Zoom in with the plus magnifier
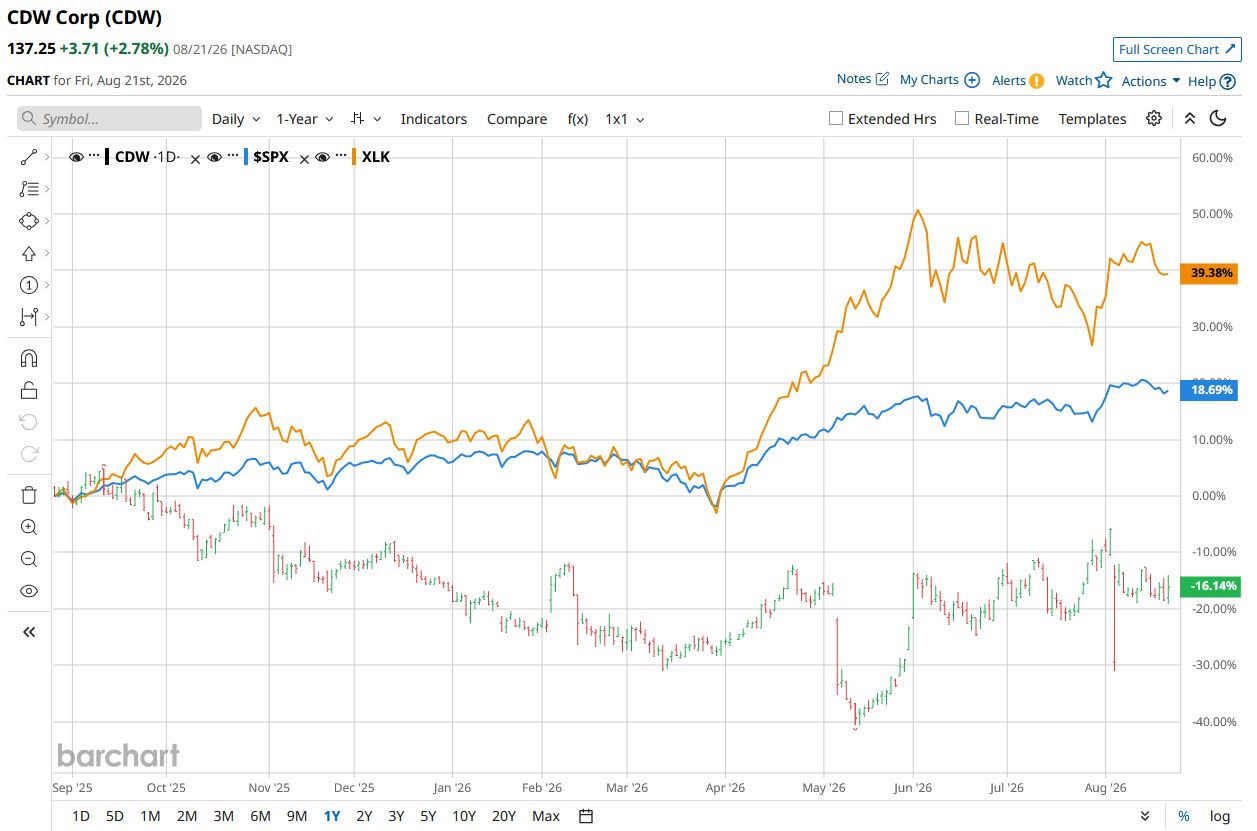The image size is (1257, 831). click(28, 527)
